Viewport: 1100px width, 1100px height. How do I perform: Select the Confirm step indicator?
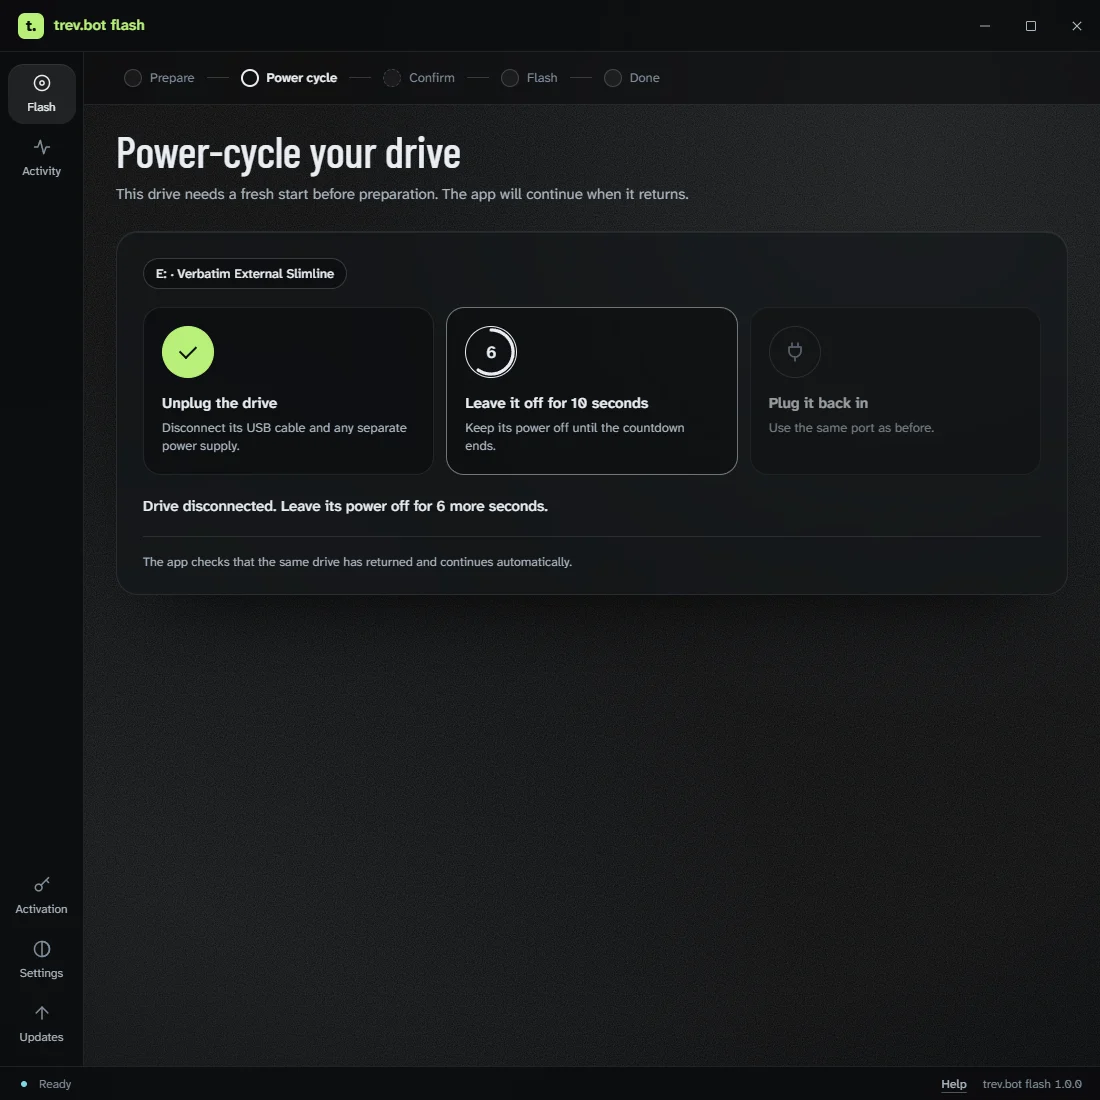(x=419, y=78)
